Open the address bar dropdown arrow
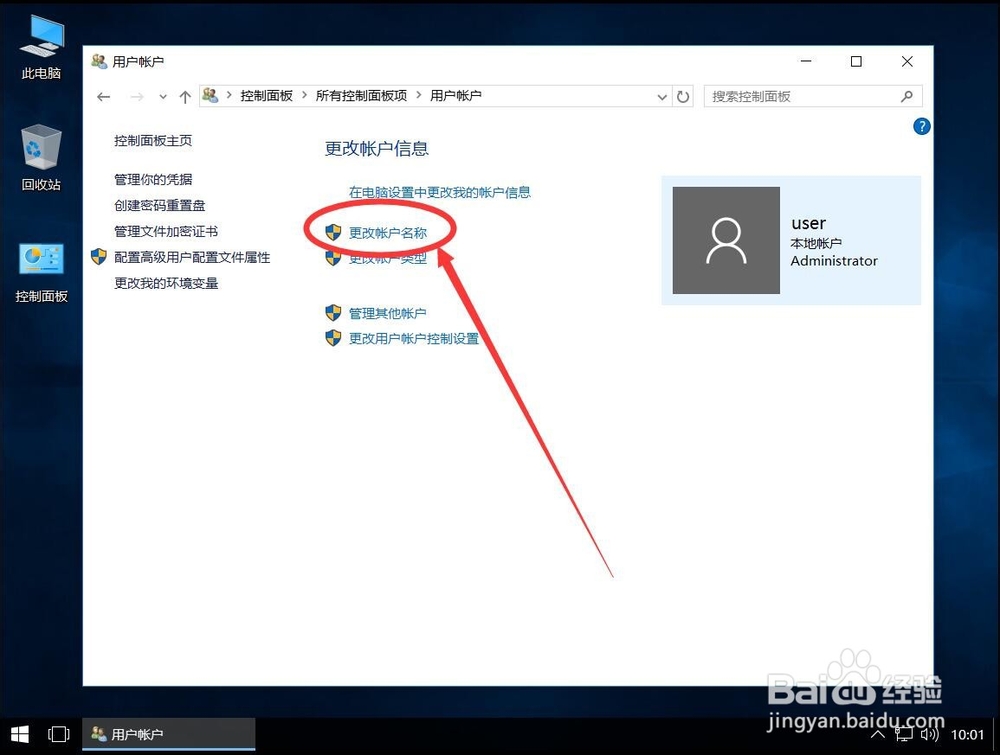Viewport: 1000px width, 755px height. (x=661, y=96)
